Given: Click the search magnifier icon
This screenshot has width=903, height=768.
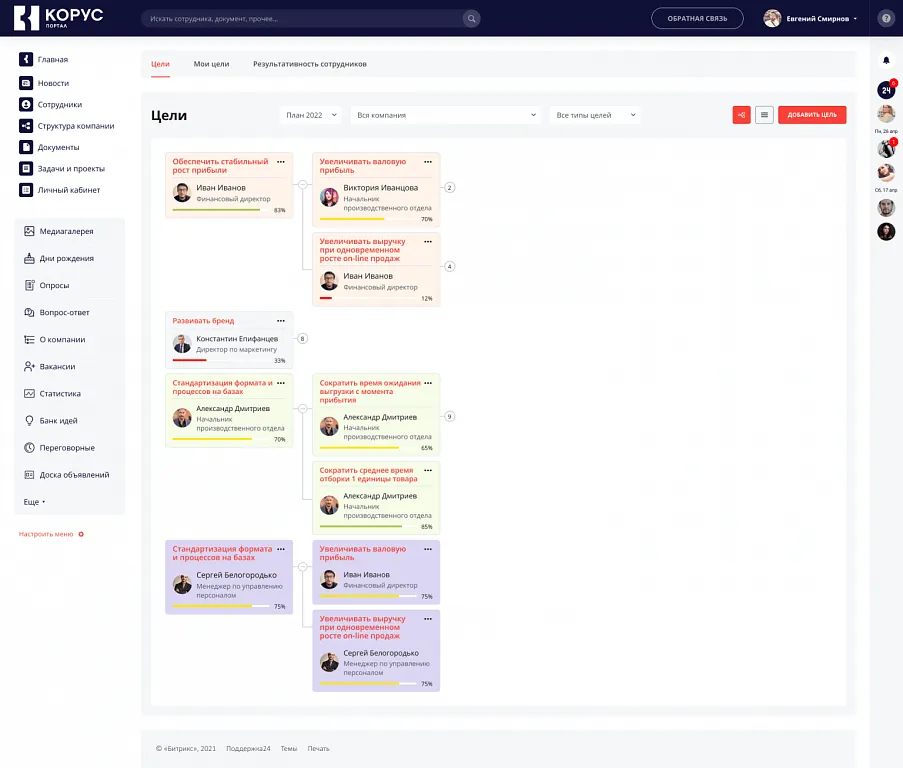Looking at the screenshot, I should [x=470, y=19].
